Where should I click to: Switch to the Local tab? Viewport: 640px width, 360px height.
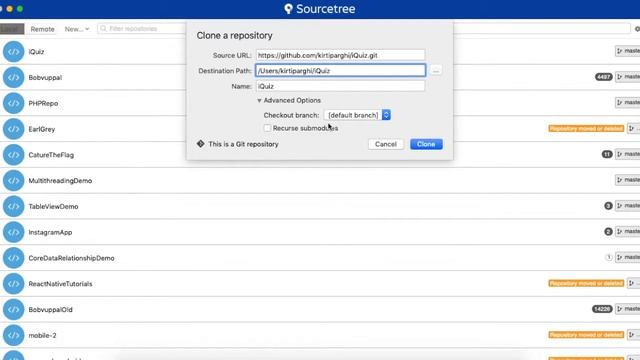(x=12, y=29)
